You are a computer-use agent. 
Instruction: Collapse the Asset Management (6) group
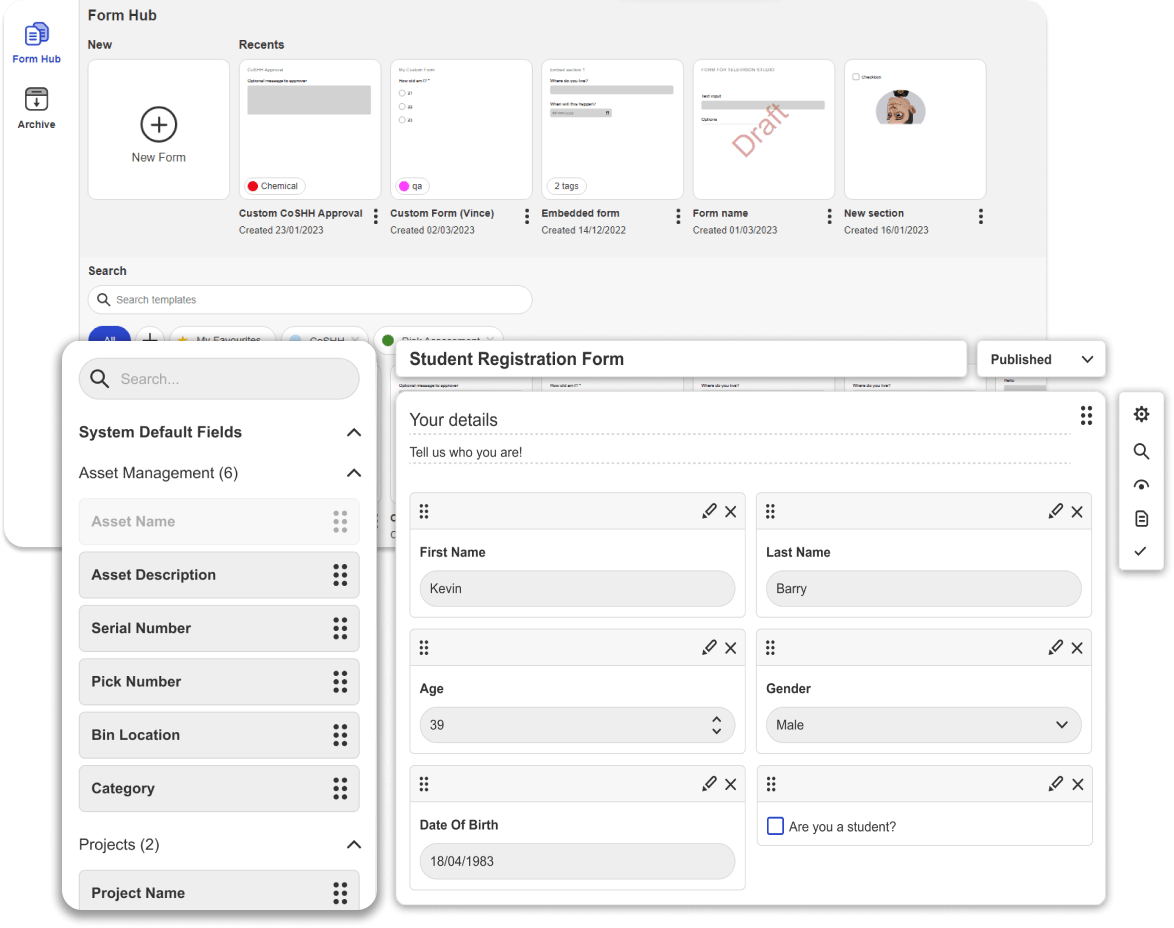coord(353,473)
